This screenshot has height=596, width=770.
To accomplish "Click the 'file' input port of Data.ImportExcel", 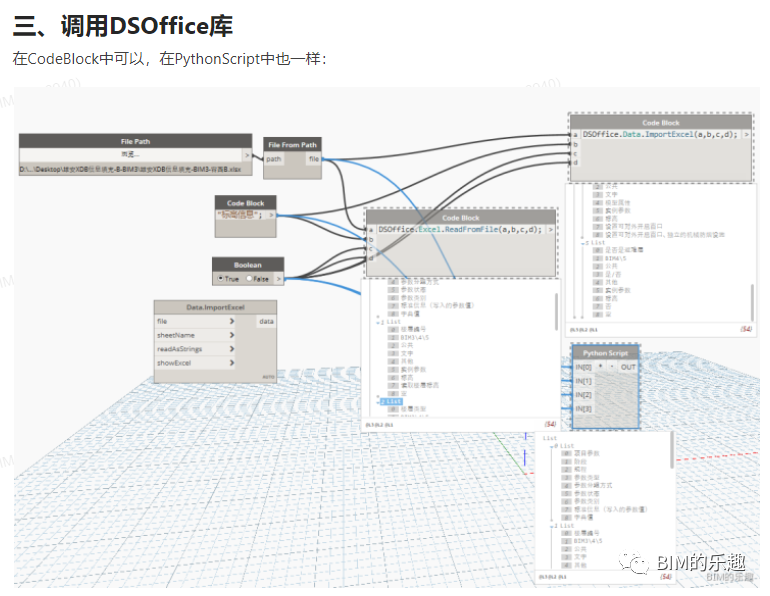I will click(x=195, y=322).
